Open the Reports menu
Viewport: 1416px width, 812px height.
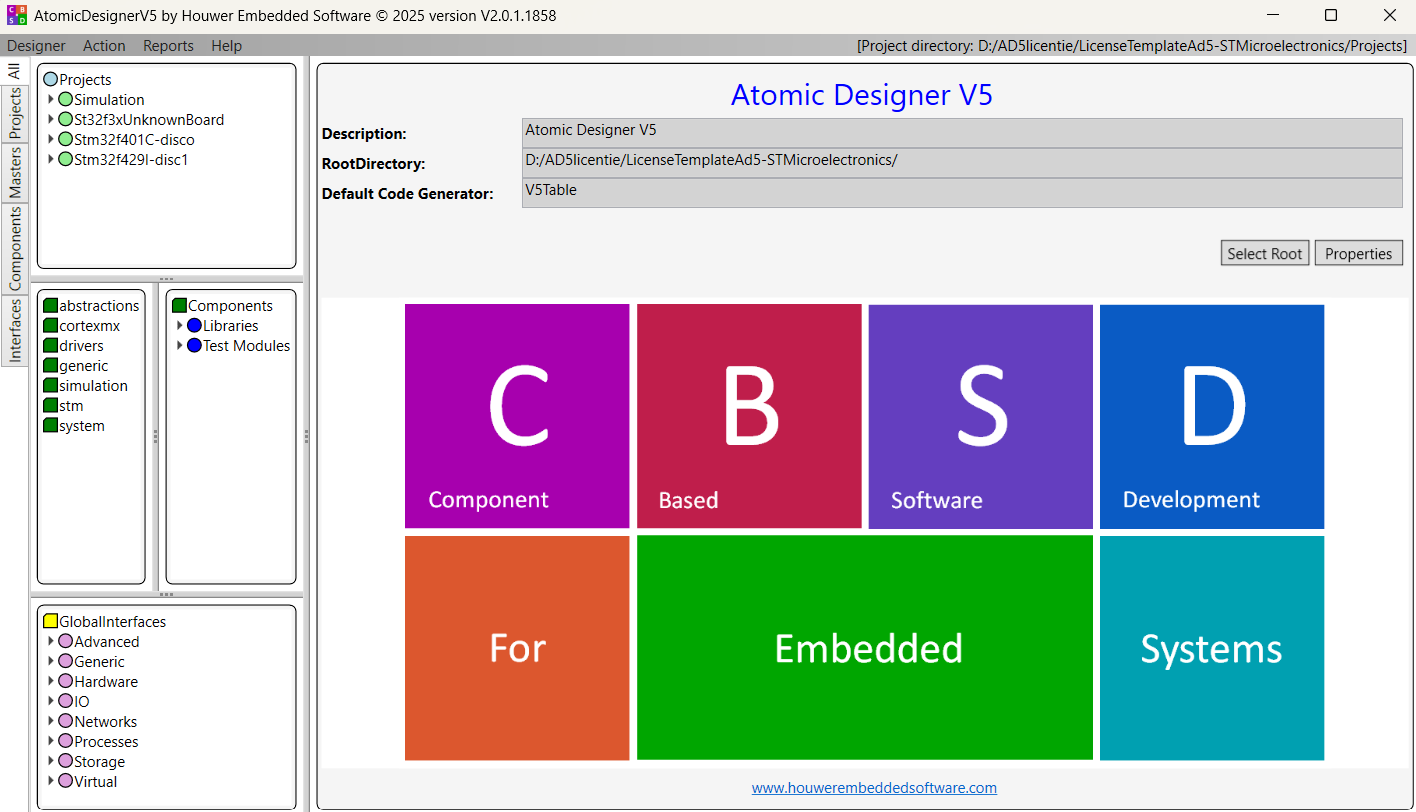click(168, 46)
